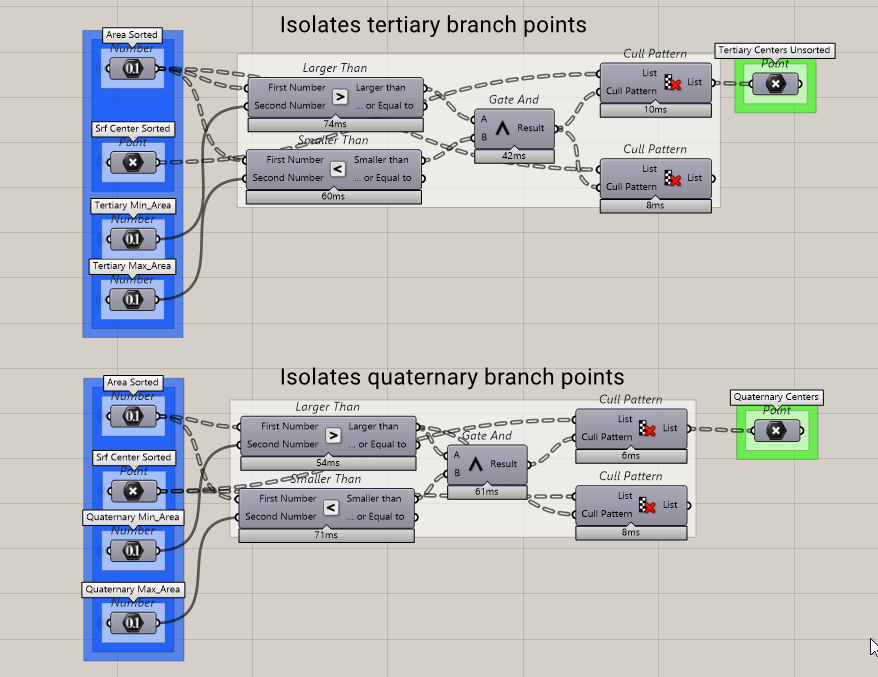Select the Tertiary Centers Unsorted point parameter
The height and width of the screenshot is (677, 878).
pyautogui.click(x=775, y=85)
